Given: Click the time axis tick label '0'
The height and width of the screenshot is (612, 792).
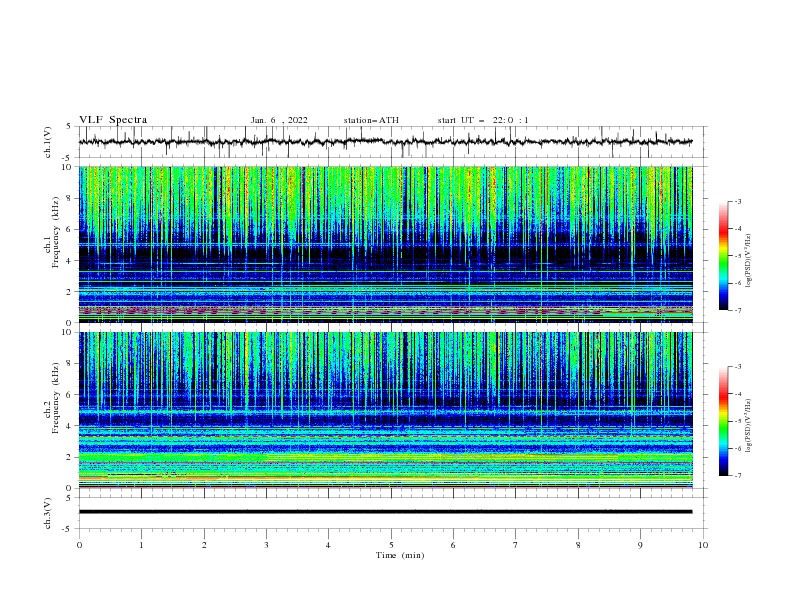Looking at the screenshot, I should [x=79, y=545].
